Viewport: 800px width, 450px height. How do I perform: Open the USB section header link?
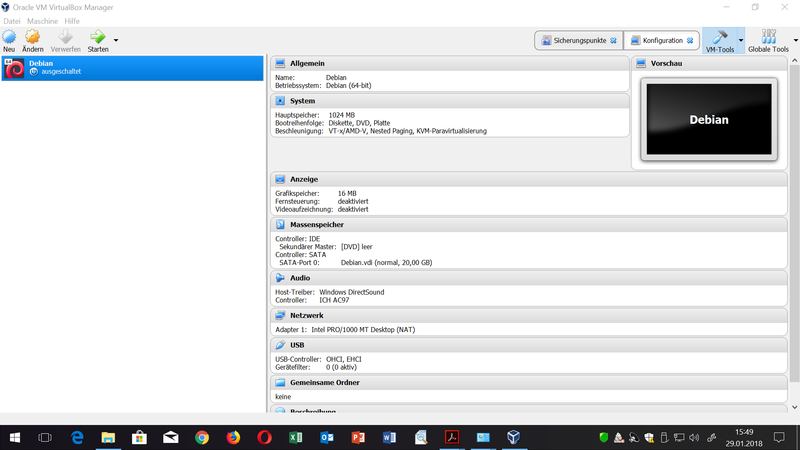[x=297, y=345]
